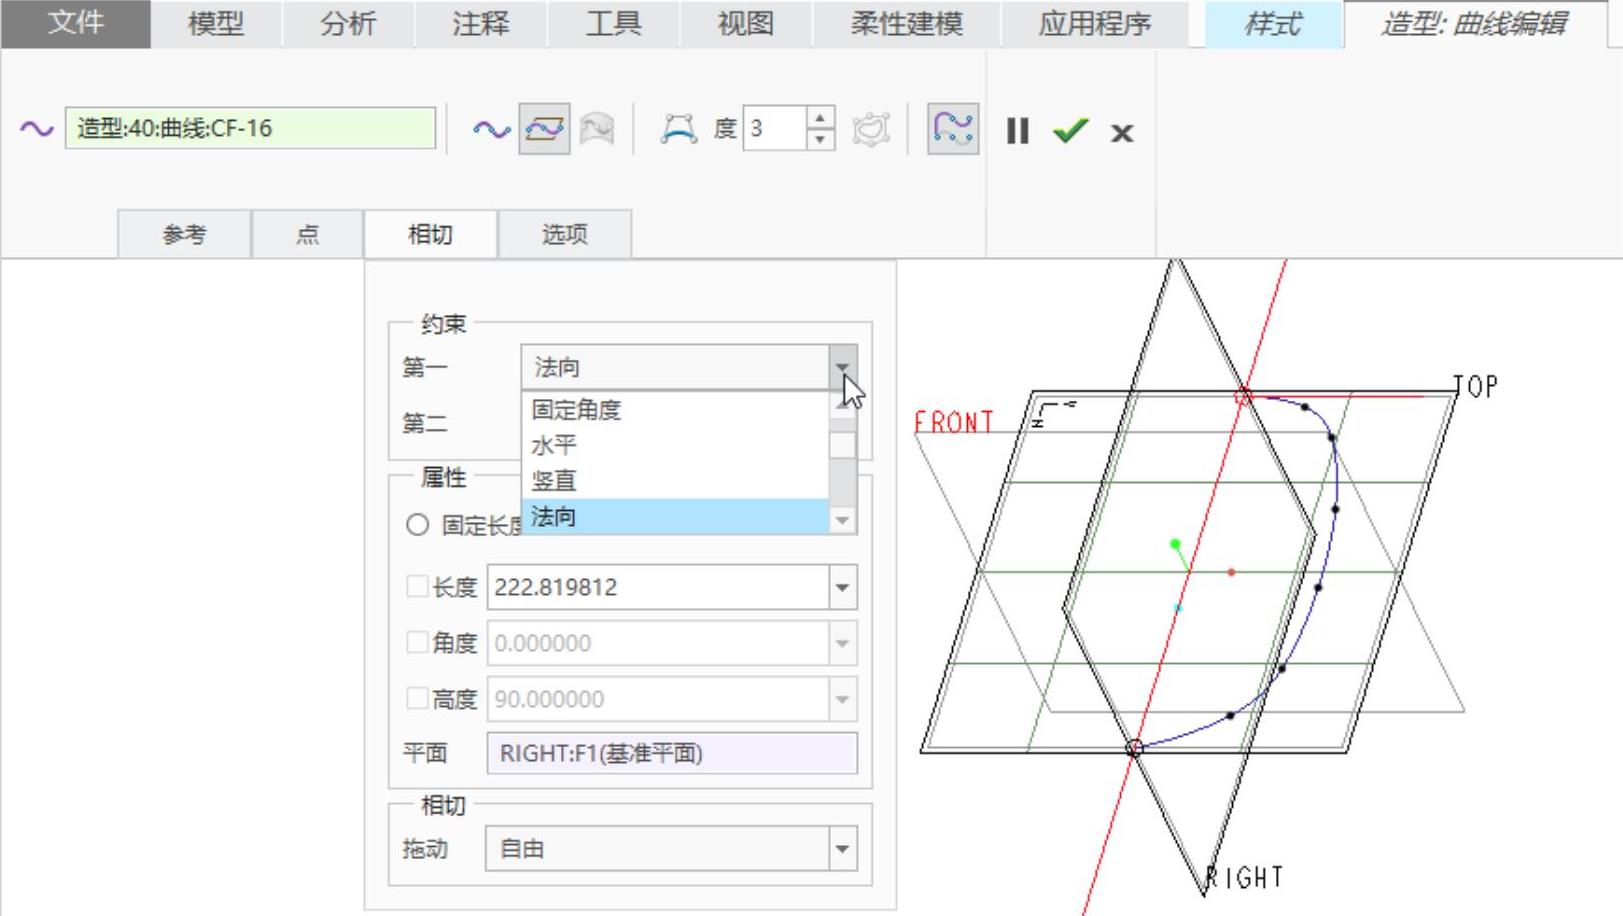
Task: Switch to the 选项 panel tab
Action: pos(564,234)
